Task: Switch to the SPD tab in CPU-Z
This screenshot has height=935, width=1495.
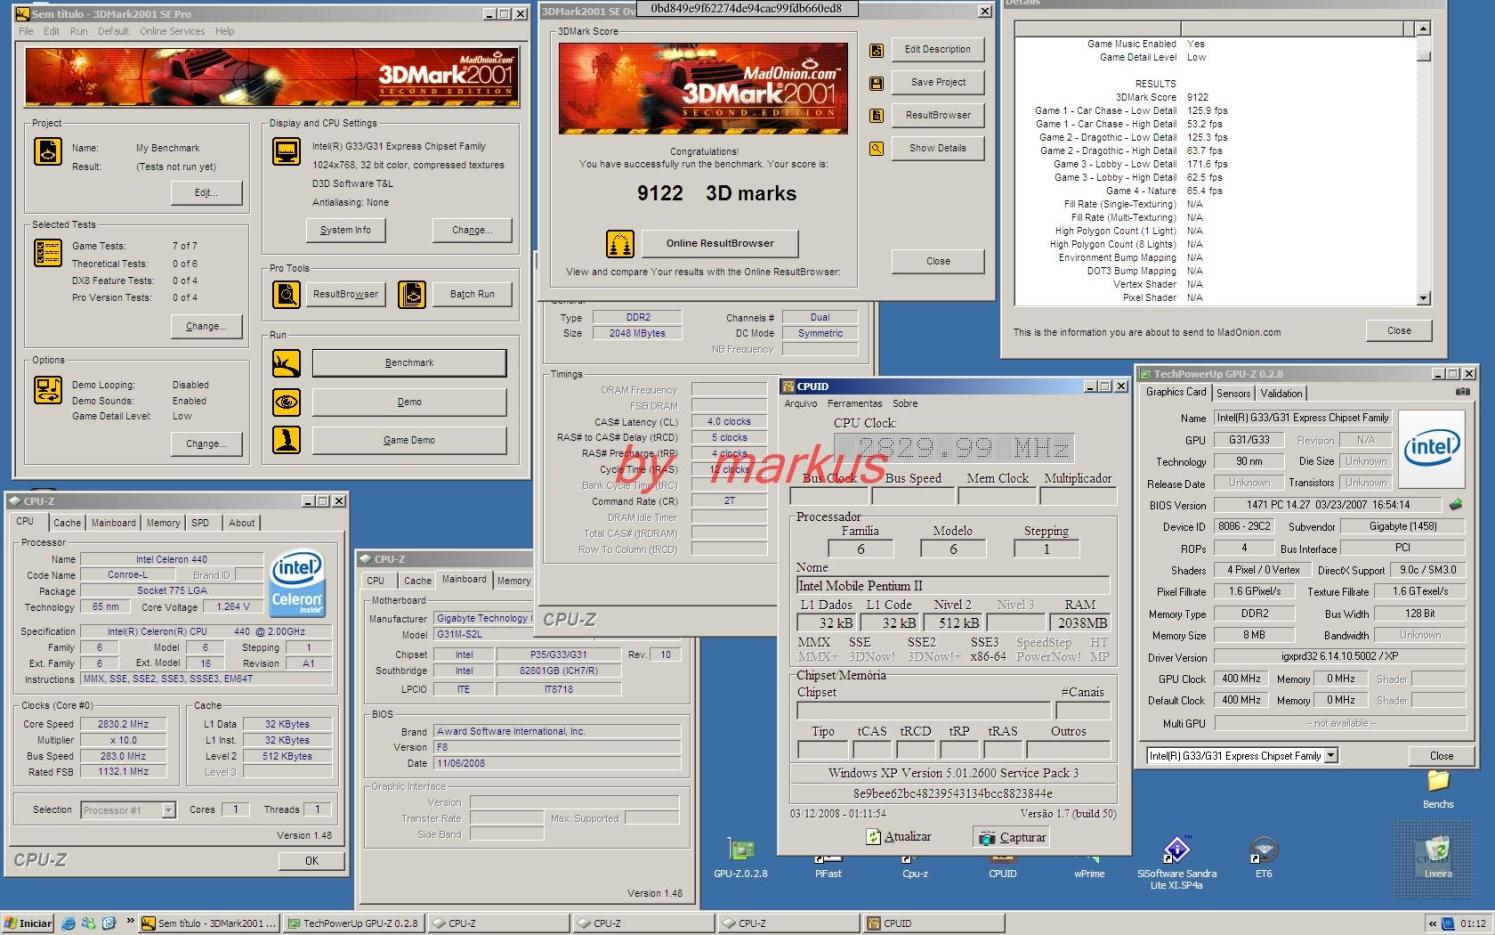Action: (x=200, y=523)
